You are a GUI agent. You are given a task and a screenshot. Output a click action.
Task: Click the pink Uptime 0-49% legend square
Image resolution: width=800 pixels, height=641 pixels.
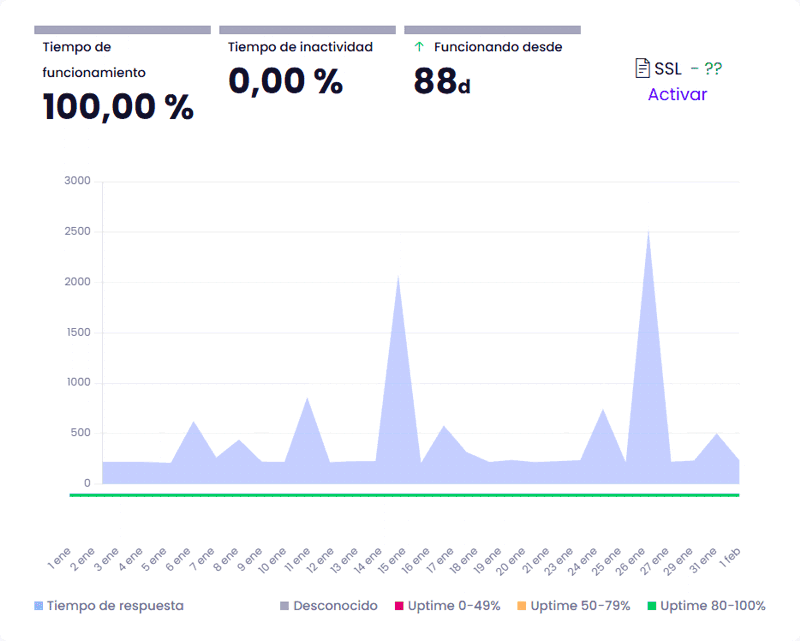(398, 606)
